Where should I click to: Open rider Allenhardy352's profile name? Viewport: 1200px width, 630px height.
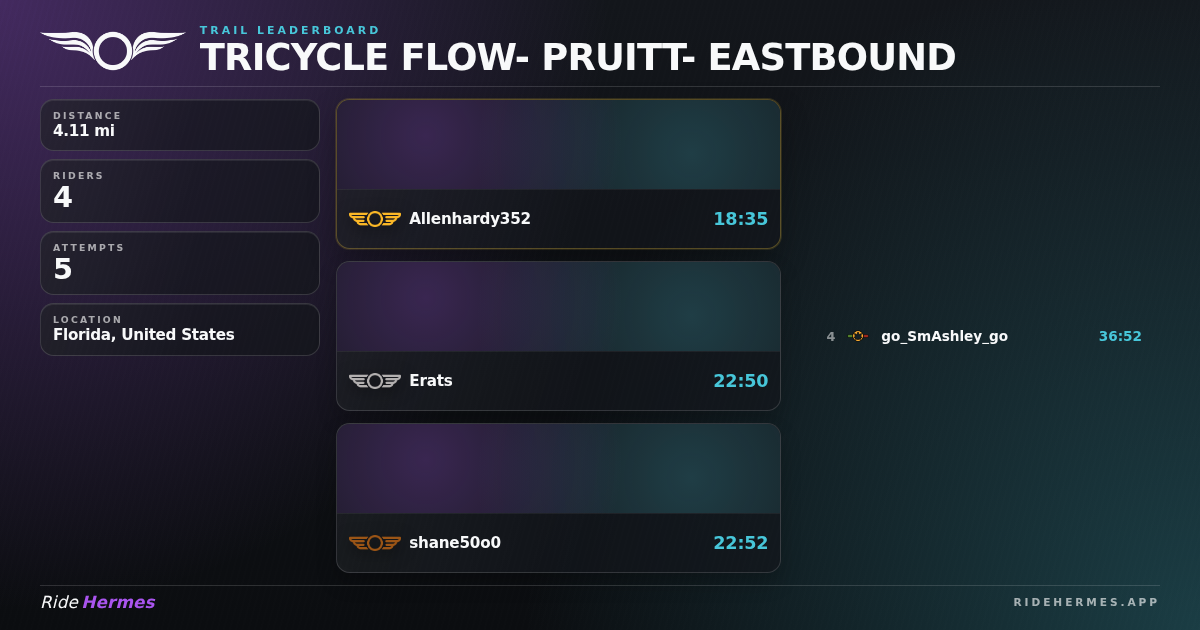469,219
